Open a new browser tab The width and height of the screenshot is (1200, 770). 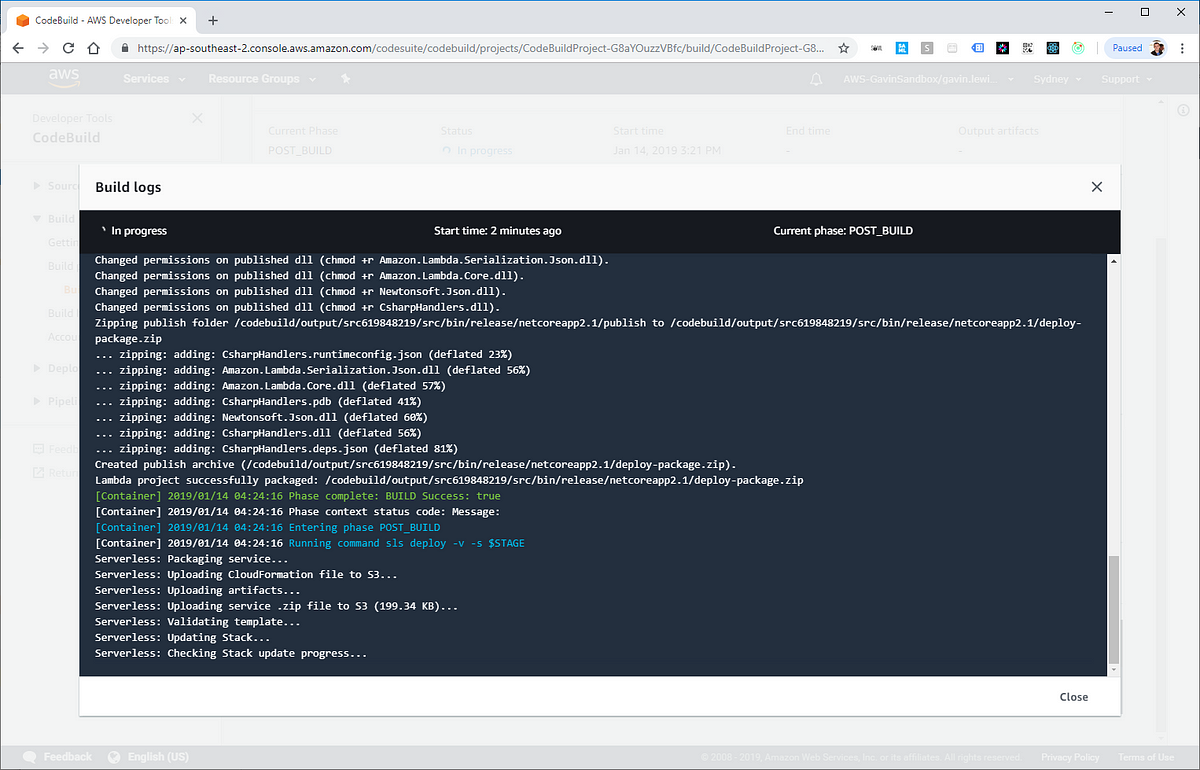pyautogui.click(x=213, y=20)
